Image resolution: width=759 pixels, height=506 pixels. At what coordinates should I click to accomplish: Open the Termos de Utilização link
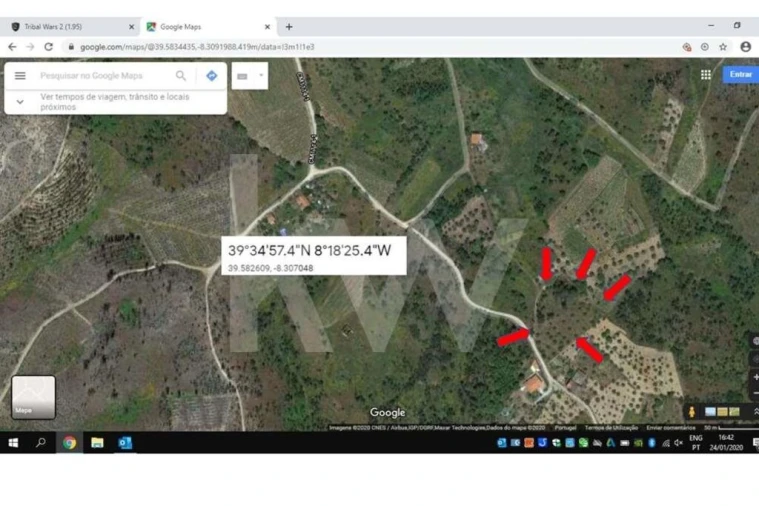coord(611,428)
